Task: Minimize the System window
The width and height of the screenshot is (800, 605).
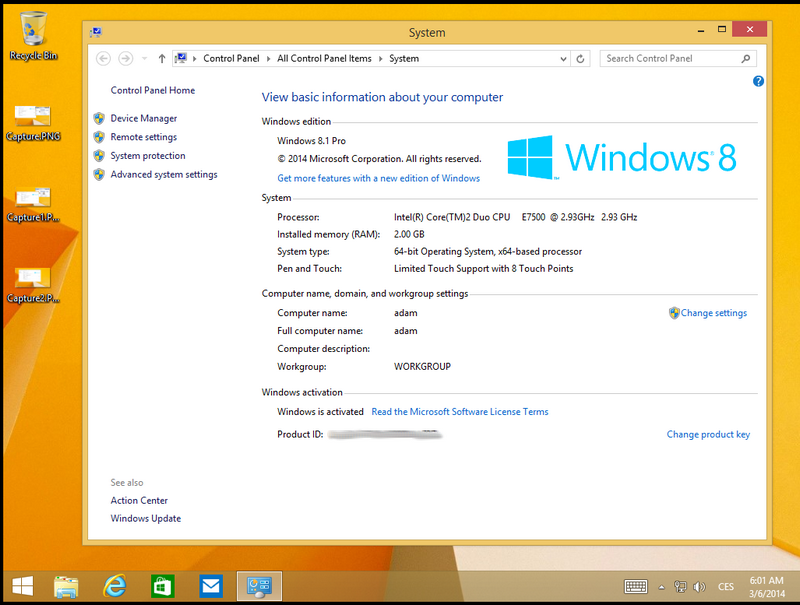Action: point(701,30)
